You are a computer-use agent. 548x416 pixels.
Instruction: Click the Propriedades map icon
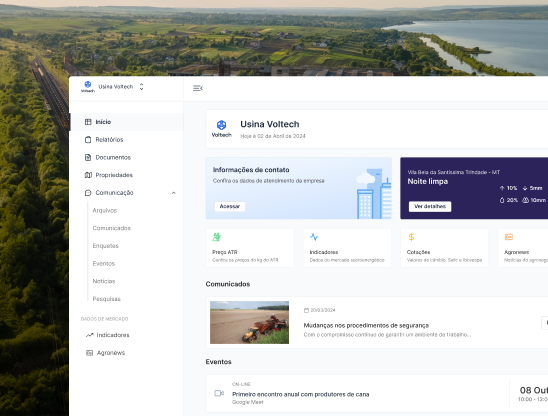click(88, 175)
